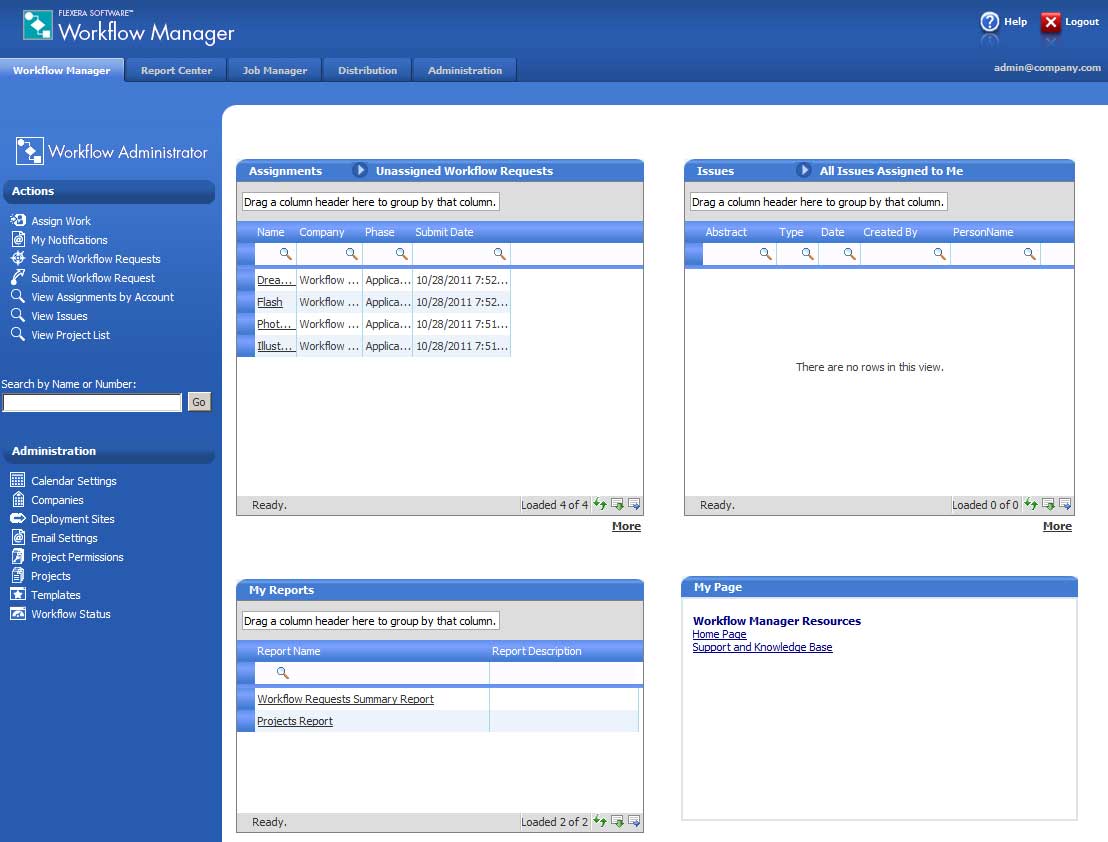Screen dimensions: 1108x842
Task: Click the Help text link
Action: click(x=1015, y=22)
